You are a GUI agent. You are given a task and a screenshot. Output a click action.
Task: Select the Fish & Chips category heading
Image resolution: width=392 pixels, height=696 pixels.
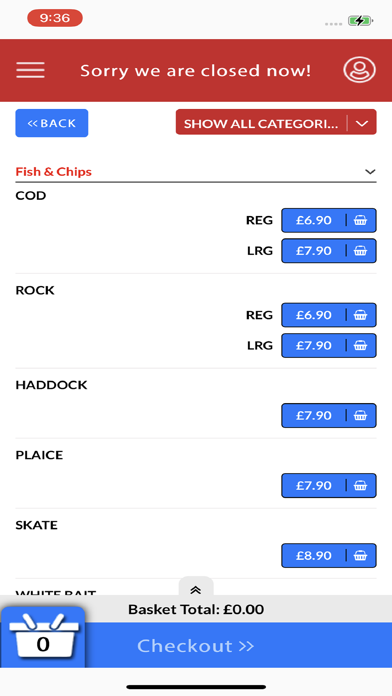click(54, 172)
